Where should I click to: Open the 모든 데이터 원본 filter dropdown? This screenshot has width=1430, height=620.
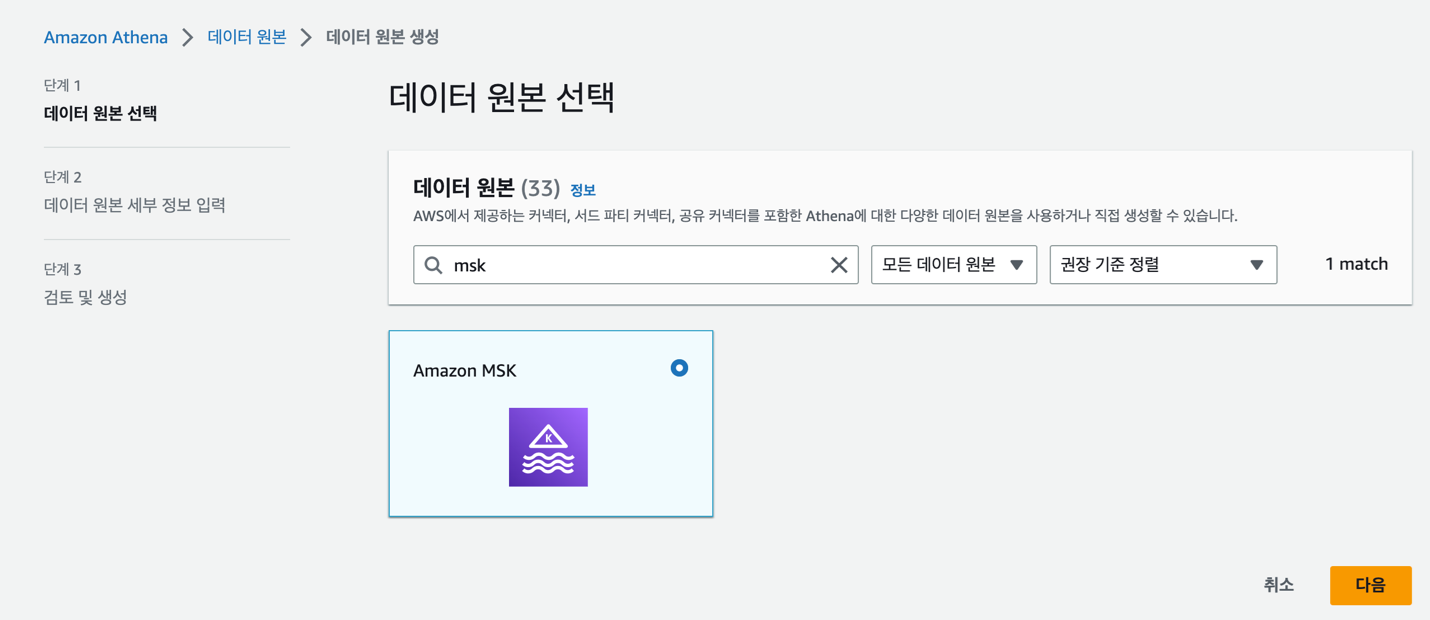tap(954, 265)
